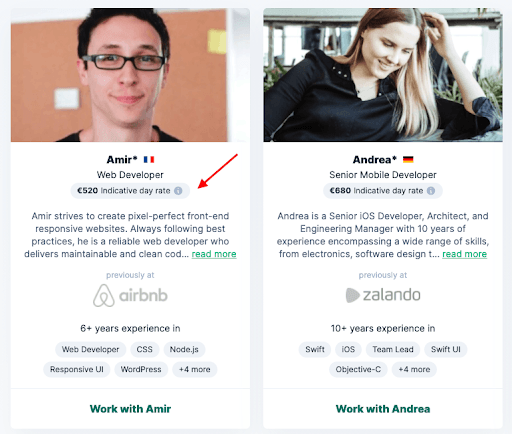
Task: Click the French flag beside Amir
Action: pyautogui.click(x=149, y=160)
